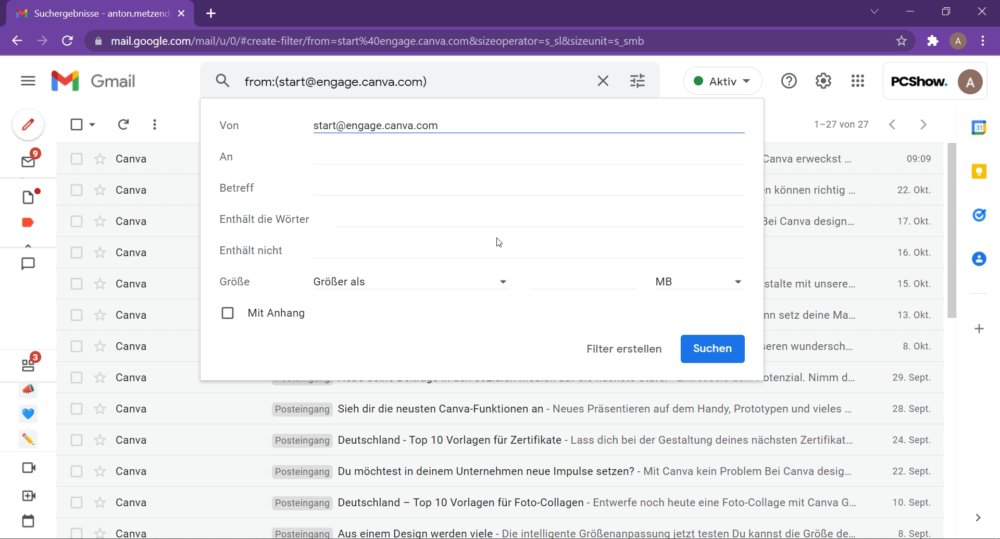Star the Canva mail from 10. Sept.
This screenshot has width=1000, height=539.
coord(100,503)
